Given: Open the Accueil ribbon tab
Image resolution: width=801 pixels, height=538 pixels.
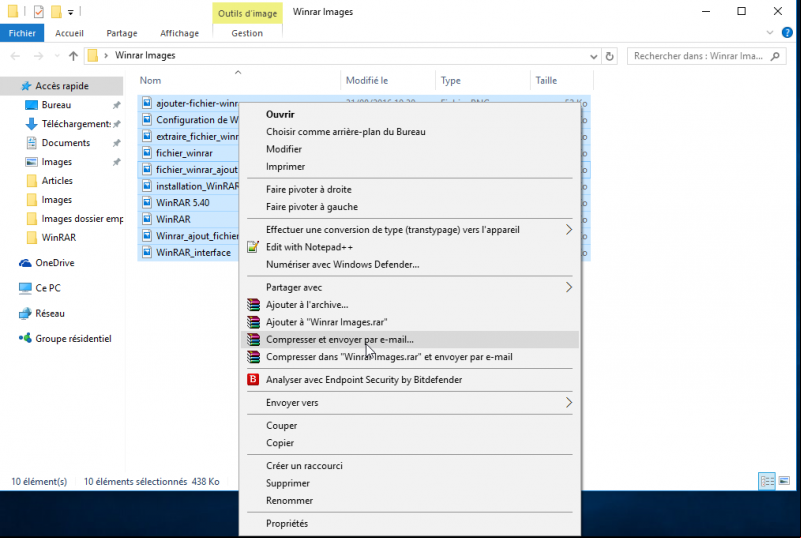Looking at the screenshot, I should tap(69, 33).
